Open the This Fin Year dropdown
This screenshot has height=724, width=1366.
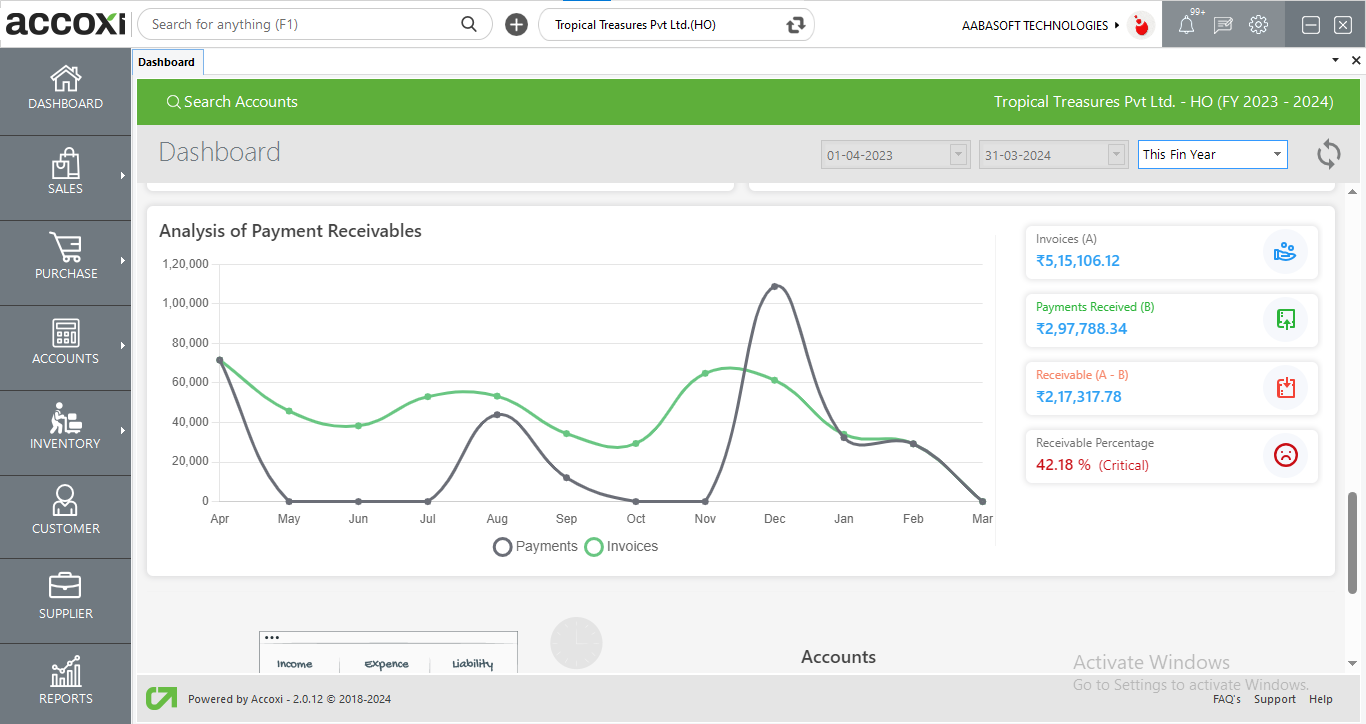coord(1212,155)
